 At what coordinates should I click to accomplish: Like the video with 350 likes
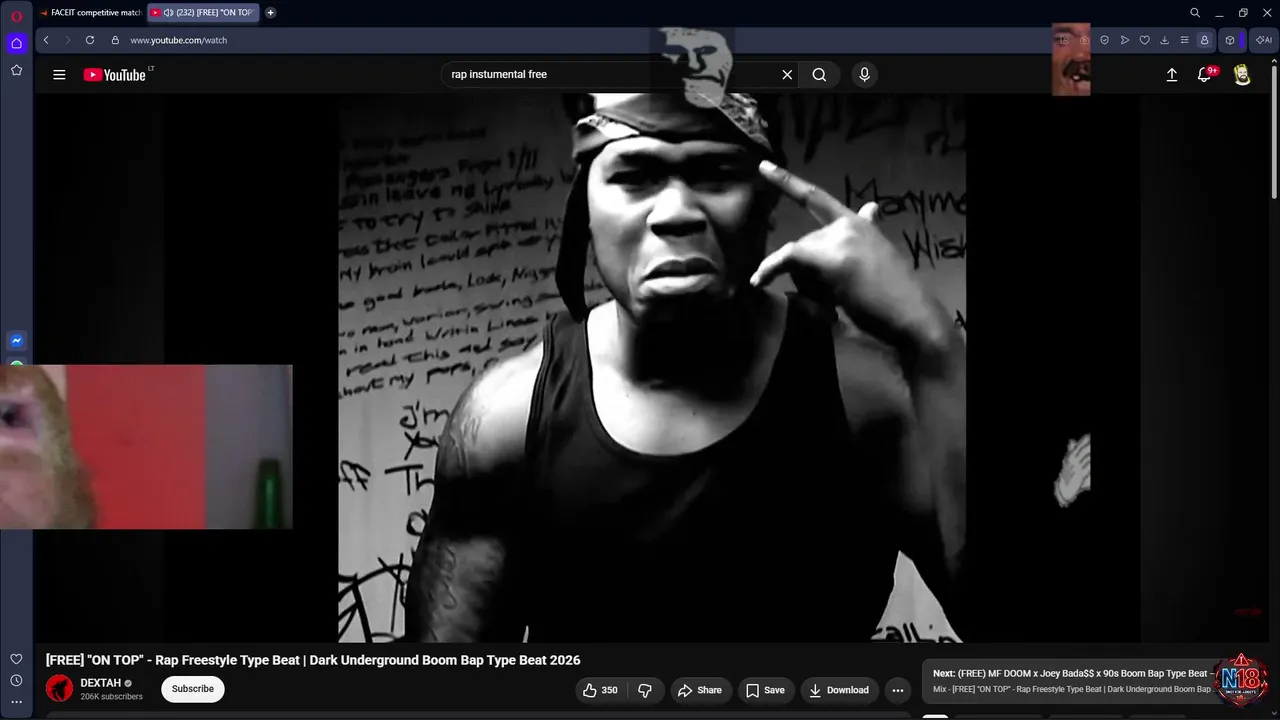click(x=600, y=690)
